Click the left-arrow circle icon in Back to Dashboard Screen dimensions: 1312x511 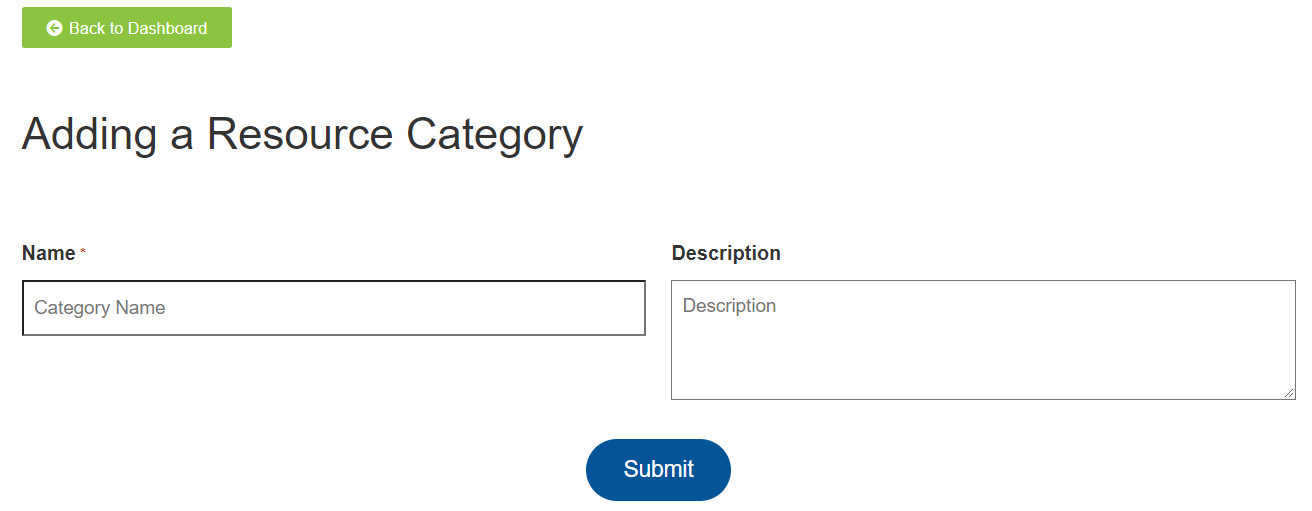[x=55, y=28]
